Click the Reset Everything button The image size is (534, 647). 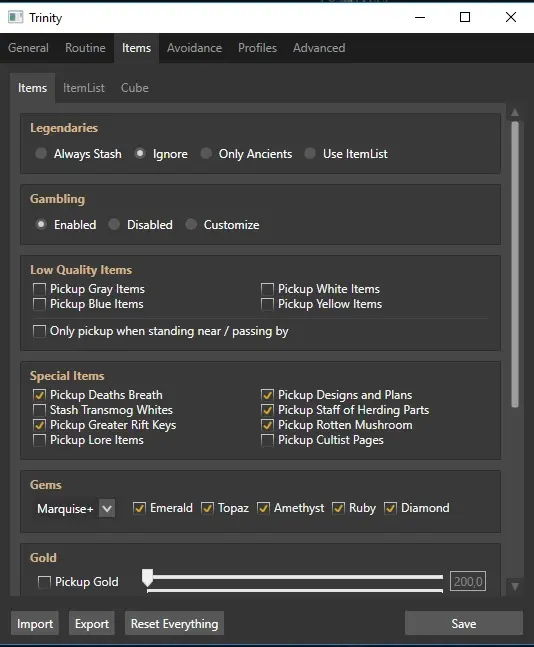(175, 623)
